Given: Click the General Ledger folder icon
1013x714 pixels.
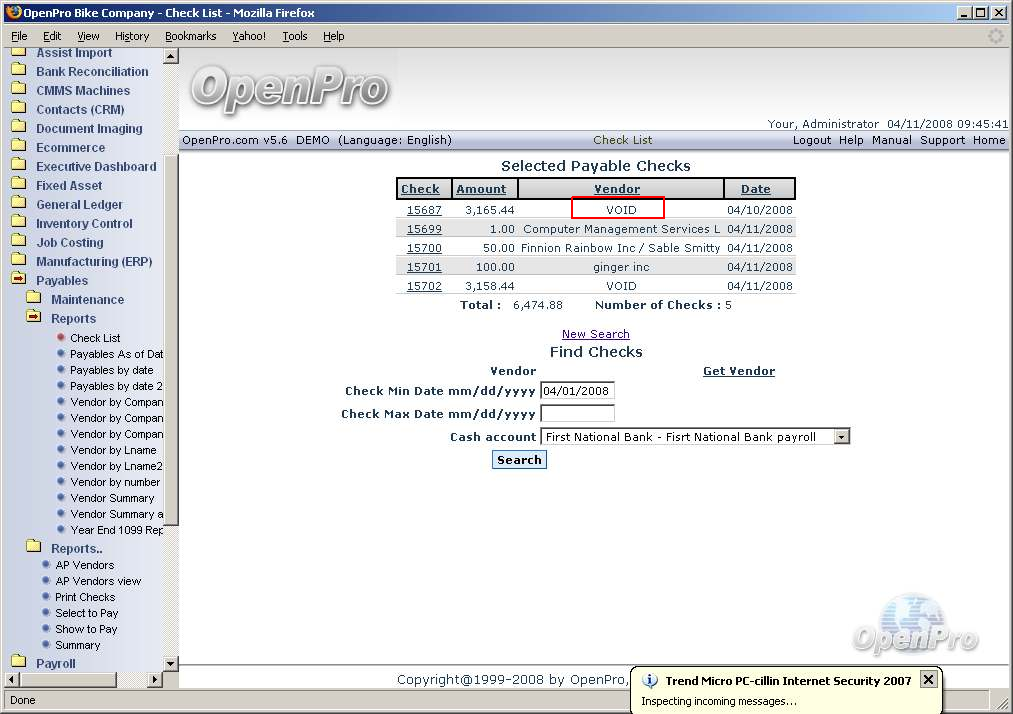Looking at the screenshot, I should point(18,205).
